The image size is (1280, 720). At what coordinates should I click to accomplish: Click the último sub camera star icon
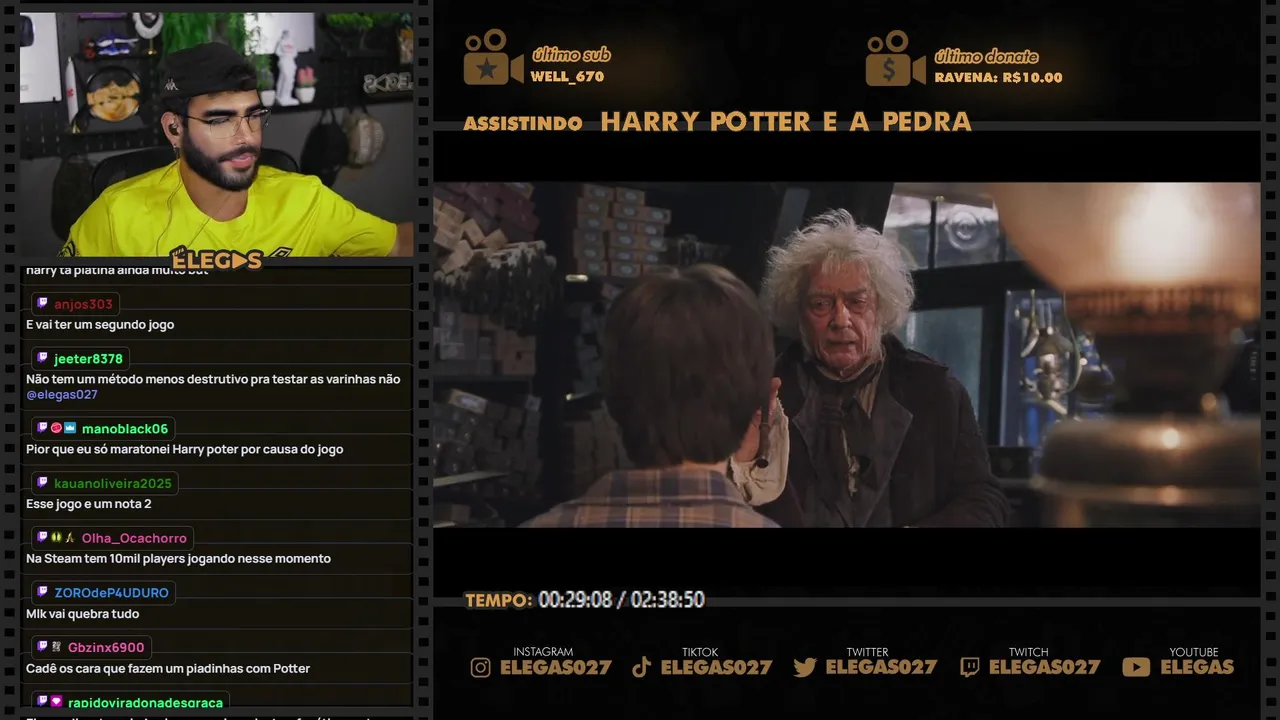tap(492, 57)
